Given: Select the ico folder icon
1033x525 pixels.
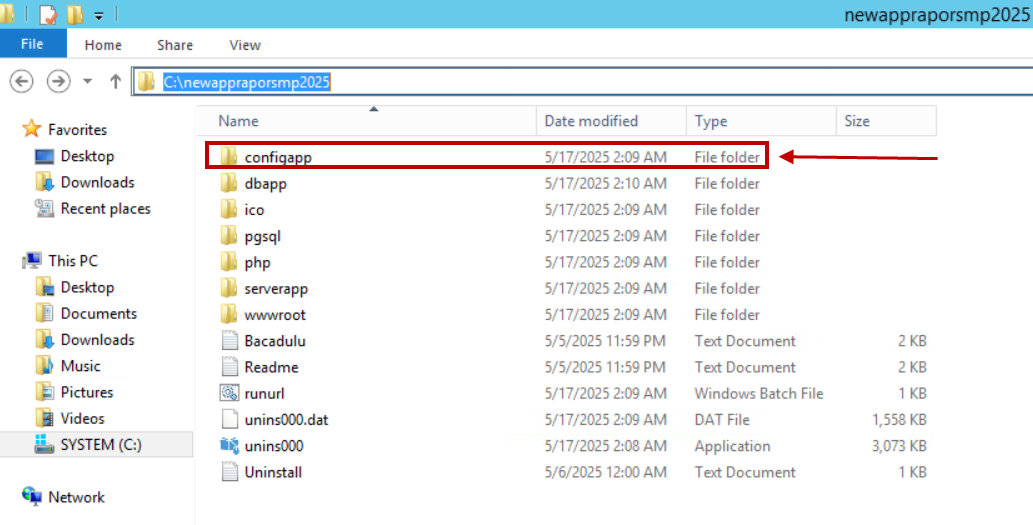Looking at the screenshot, I should point(229,209).
